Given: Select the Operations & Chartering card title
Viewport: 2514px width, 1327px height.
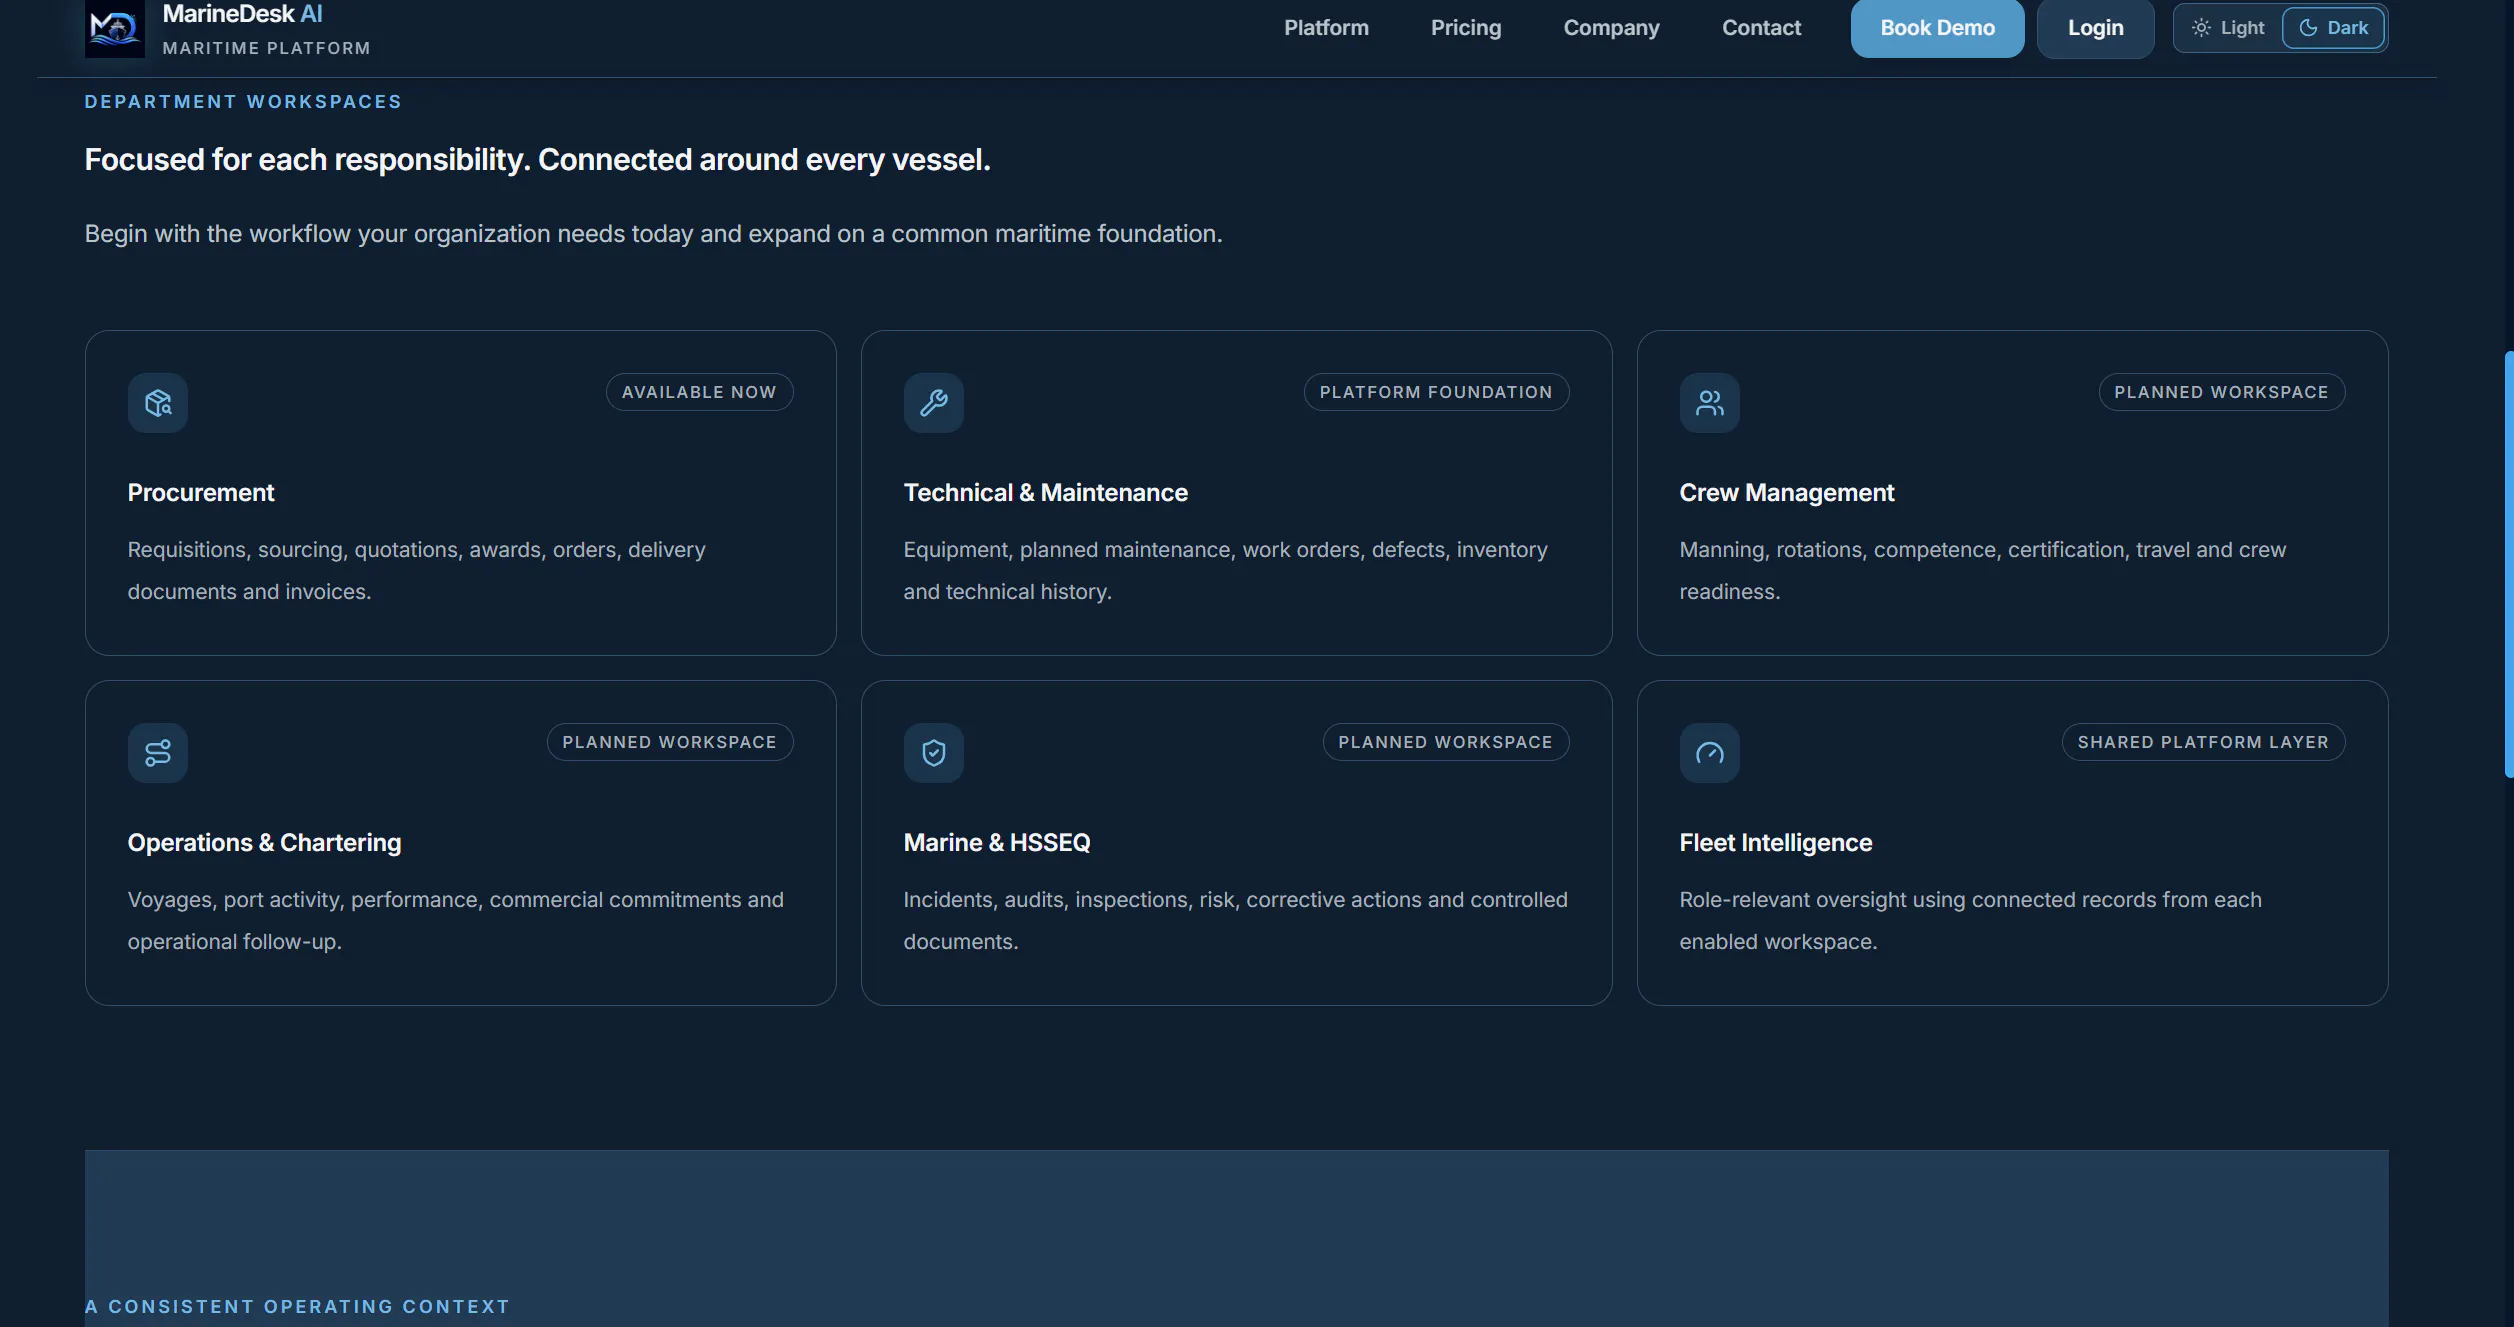Looking at the screenshot, I should [264, 843].
